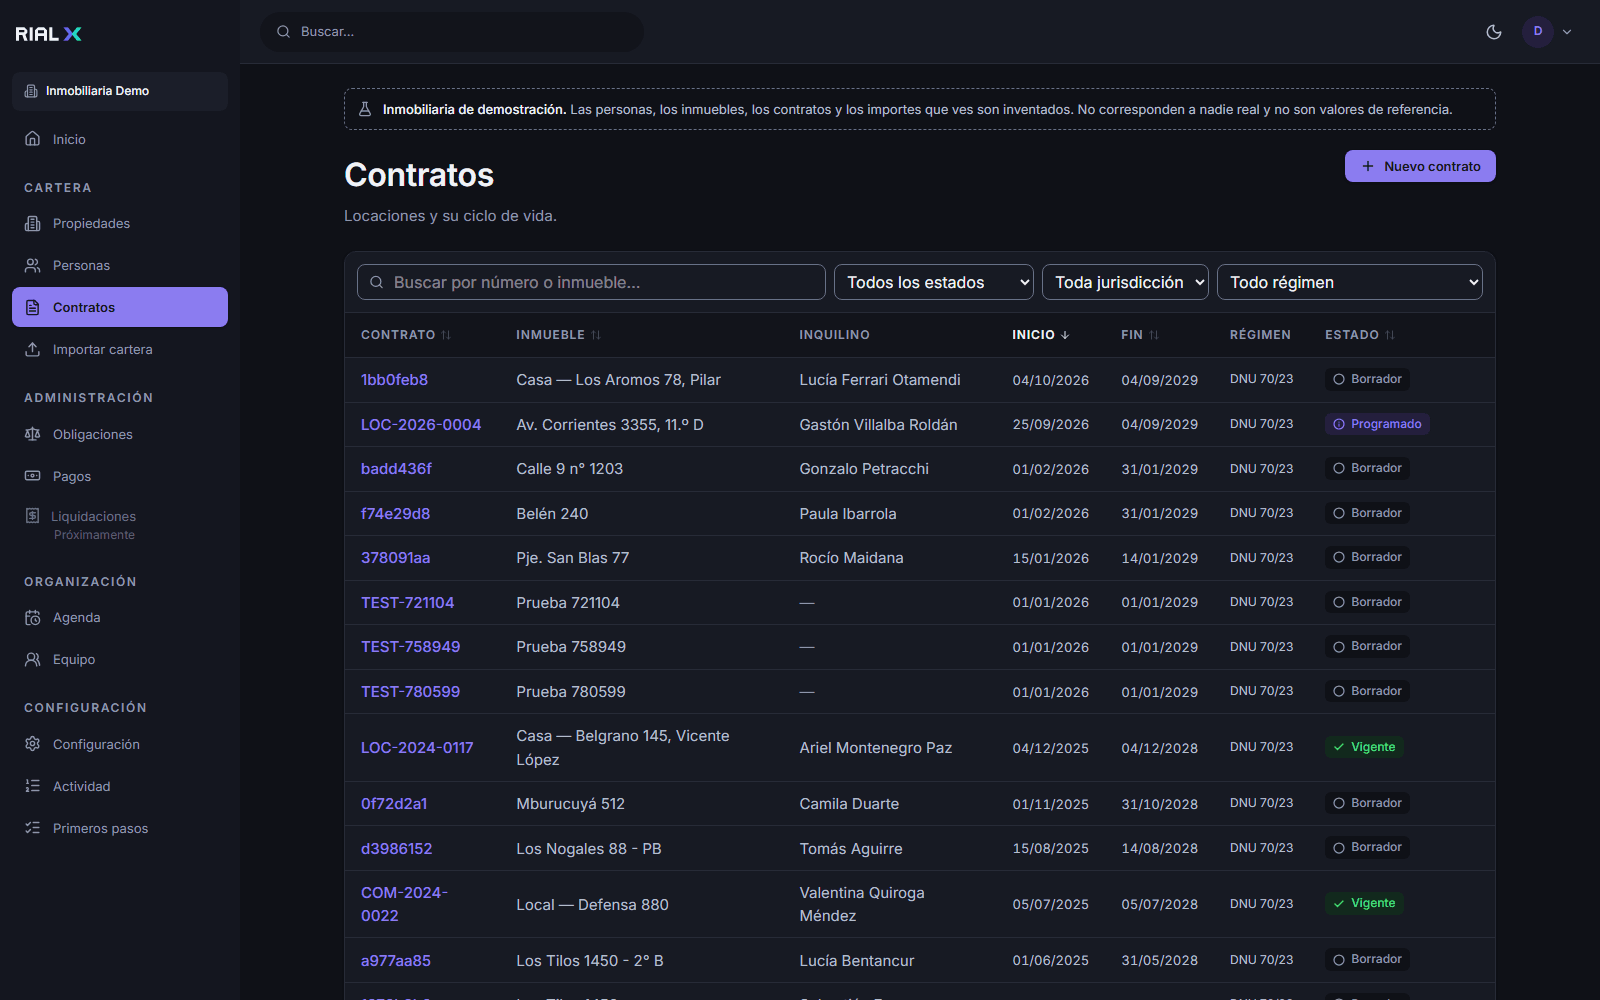Open contract 1bb0feb8
Image resolution: width=1600 pixels, height=1000 pixels.
click(x=394, y=380)
